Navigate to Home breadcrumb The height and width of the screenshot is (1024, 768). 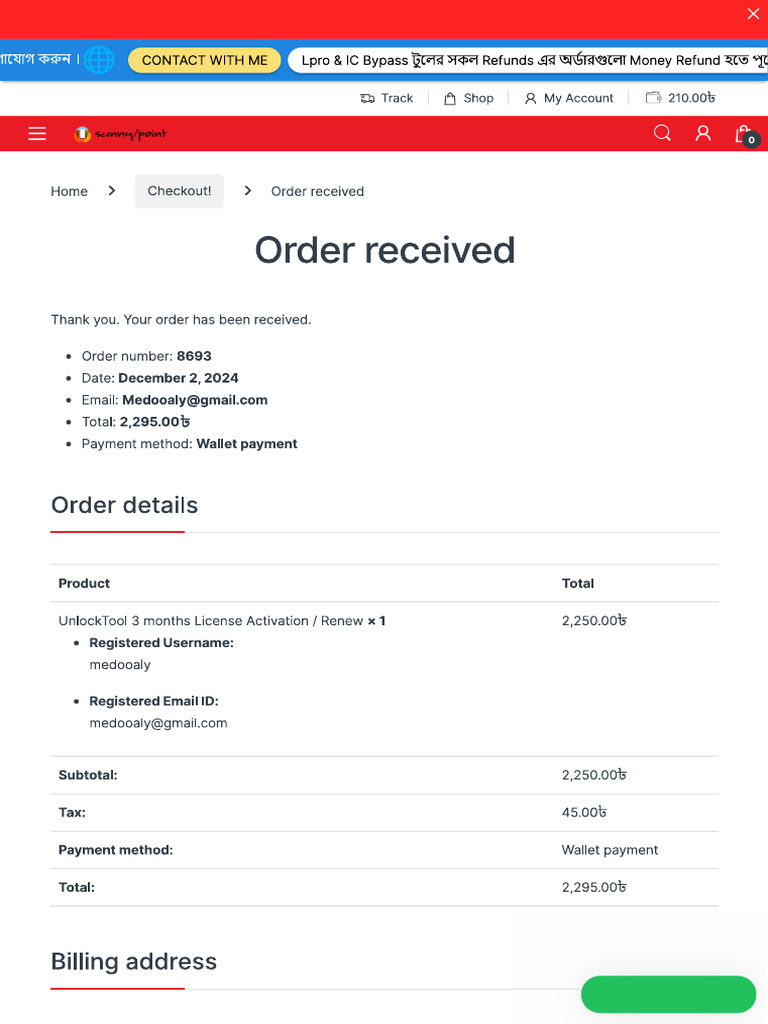[x=69, y=191]
